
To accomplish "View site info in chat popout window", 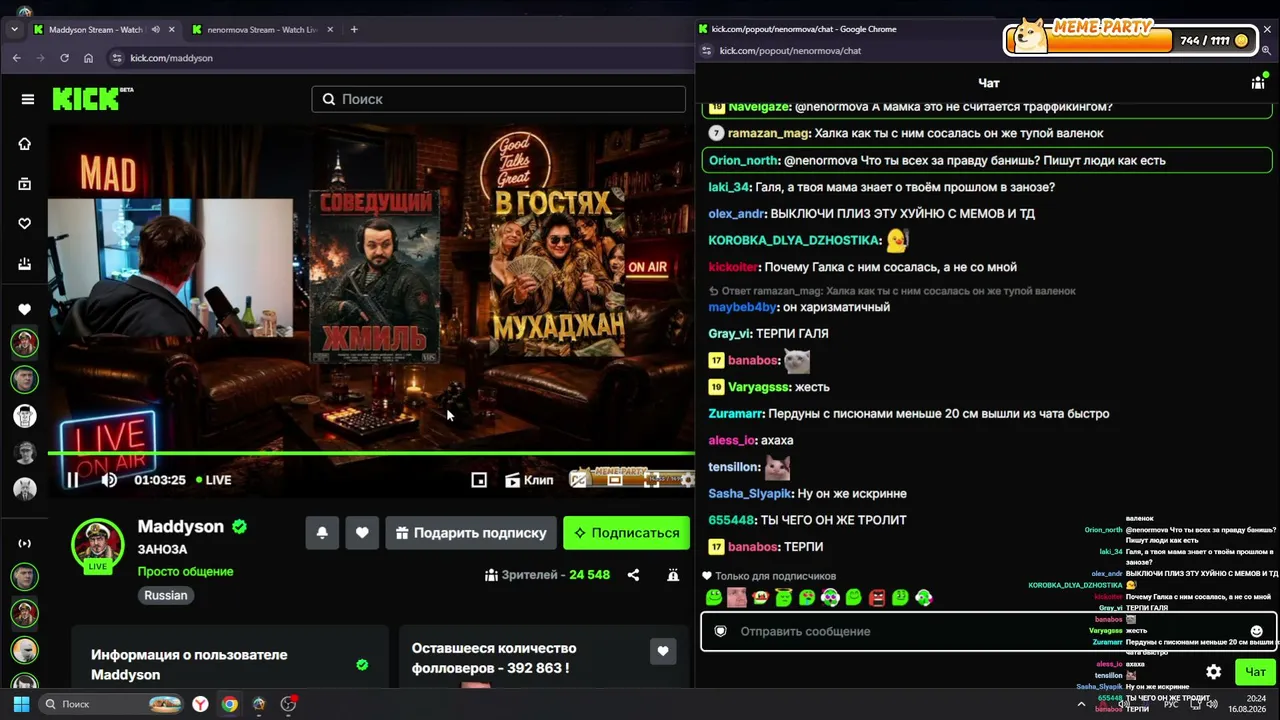I will (705, 50).
